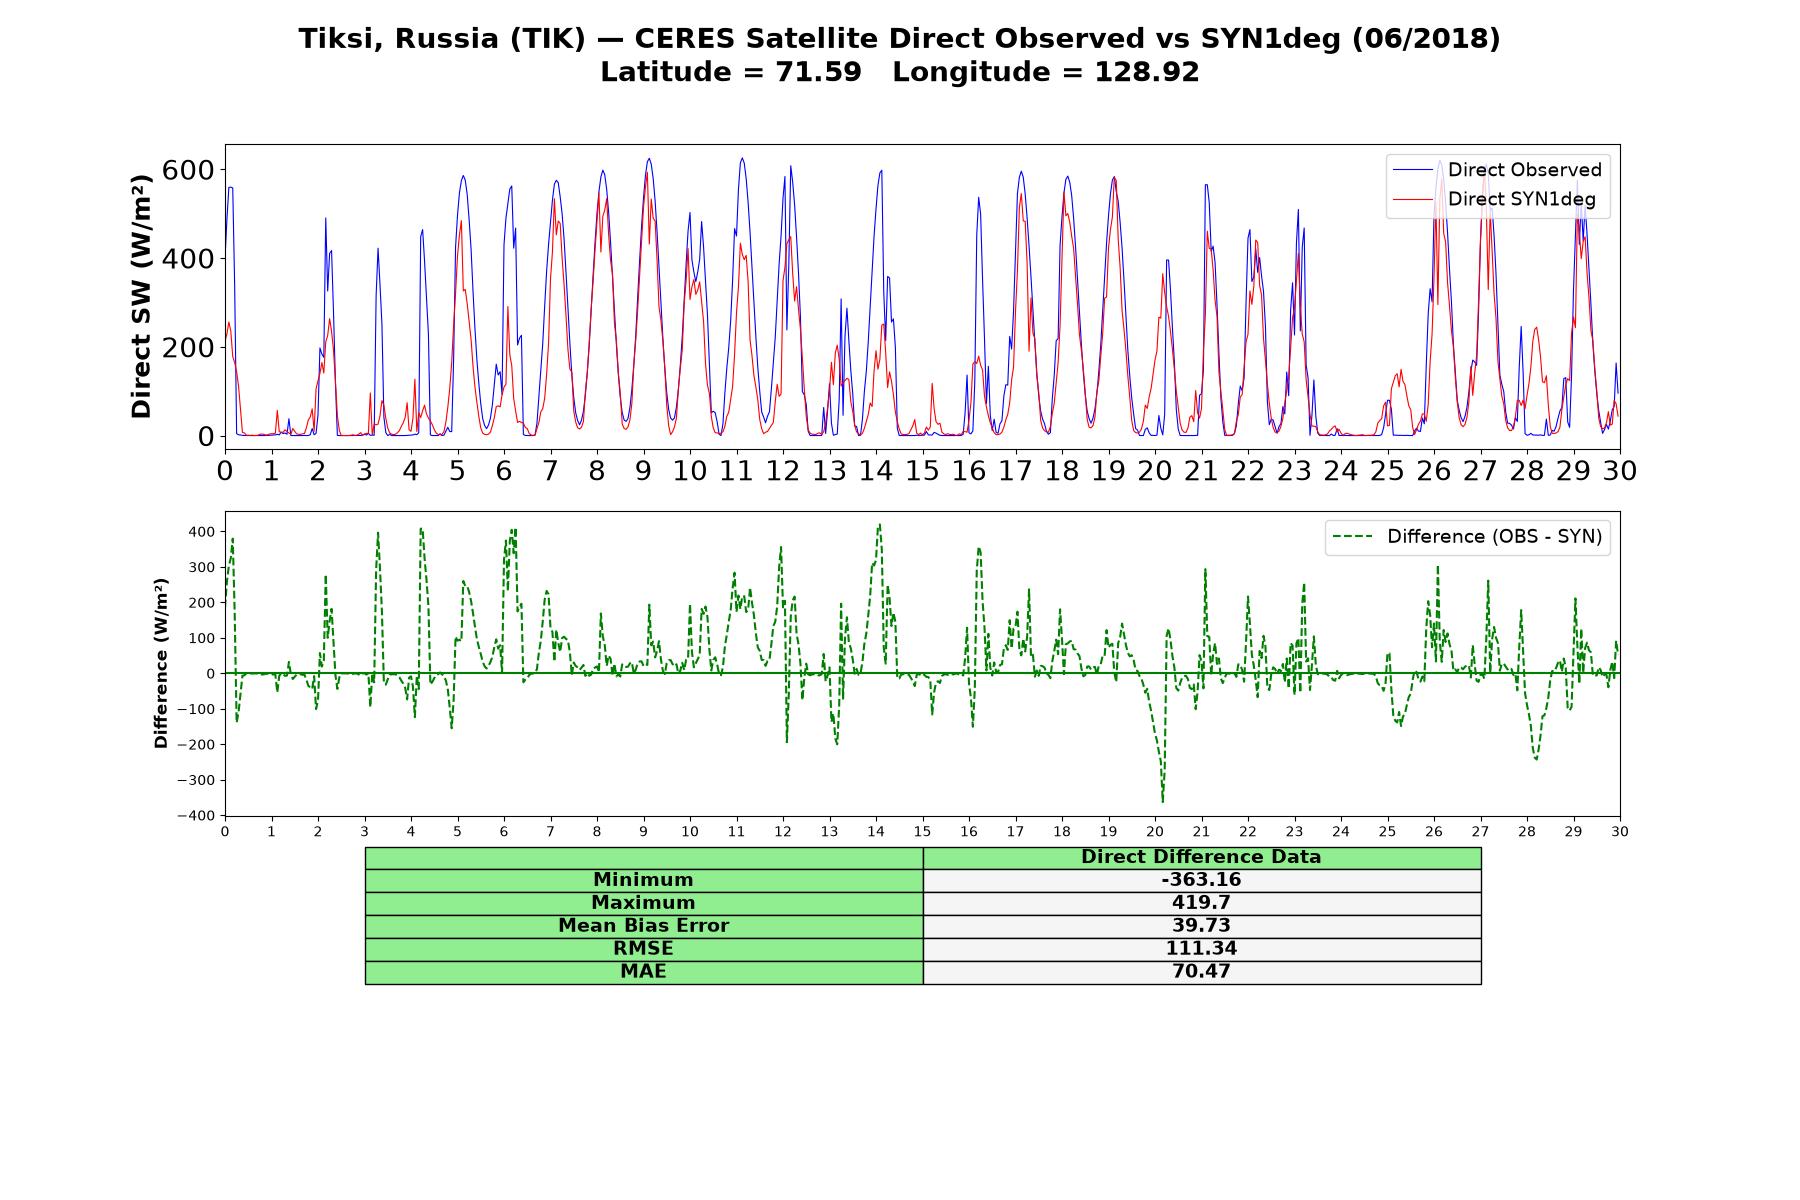Click the Direct Difference Data header cell
This screenshot has height=1200, width=1800.
point(1201,857)
